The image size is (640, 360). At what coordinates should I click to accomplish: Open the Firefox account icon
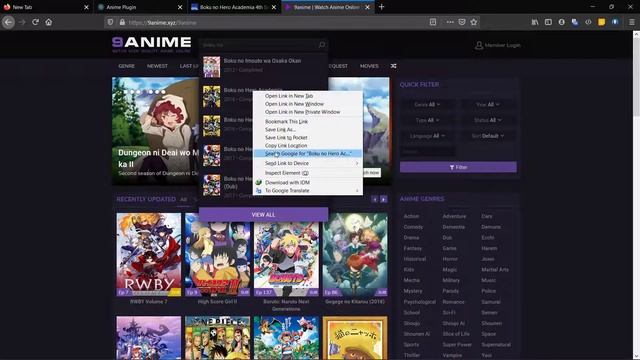(562, 22)
